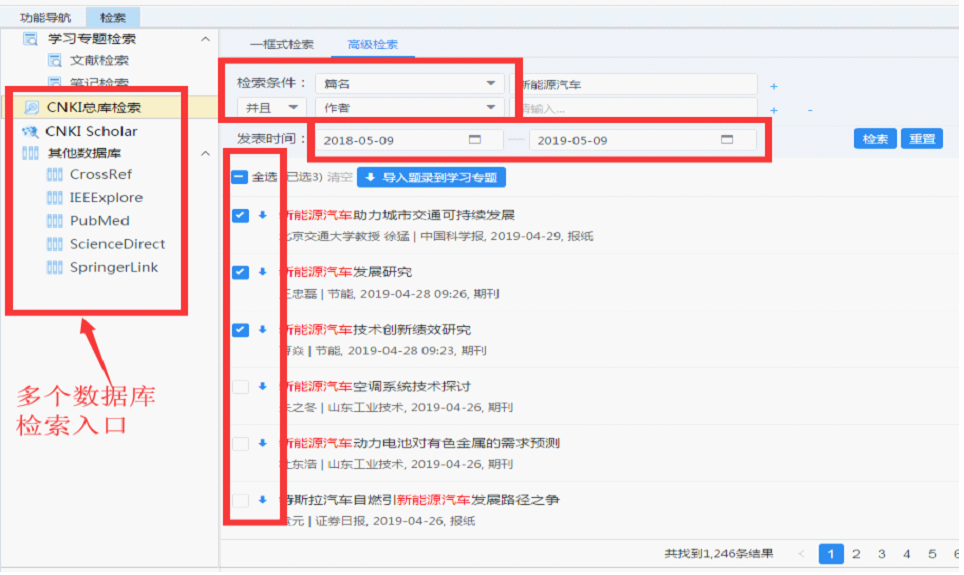This screenshot has width=964, height=575.
Task: Open calendar icon for start date
Action: point(475,140)
